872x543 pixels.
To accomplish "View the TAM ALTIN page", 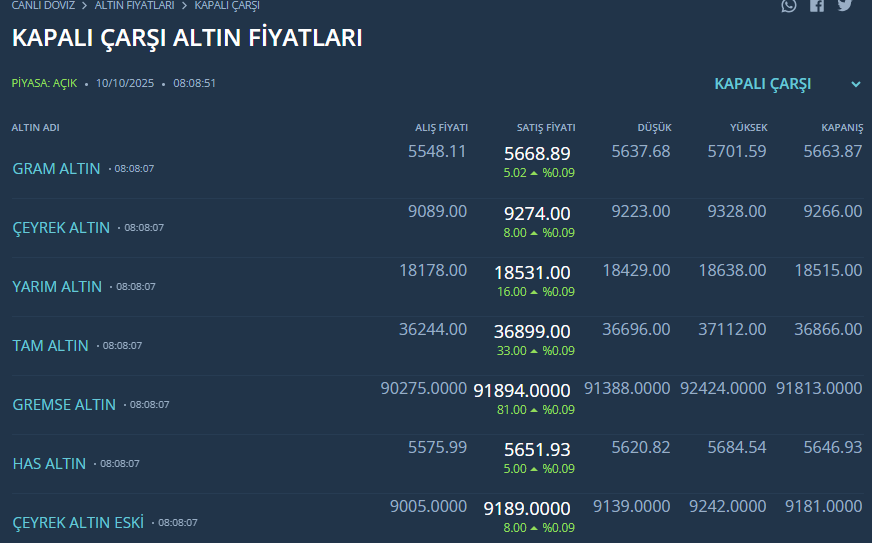I will click(x=50, y=346).
